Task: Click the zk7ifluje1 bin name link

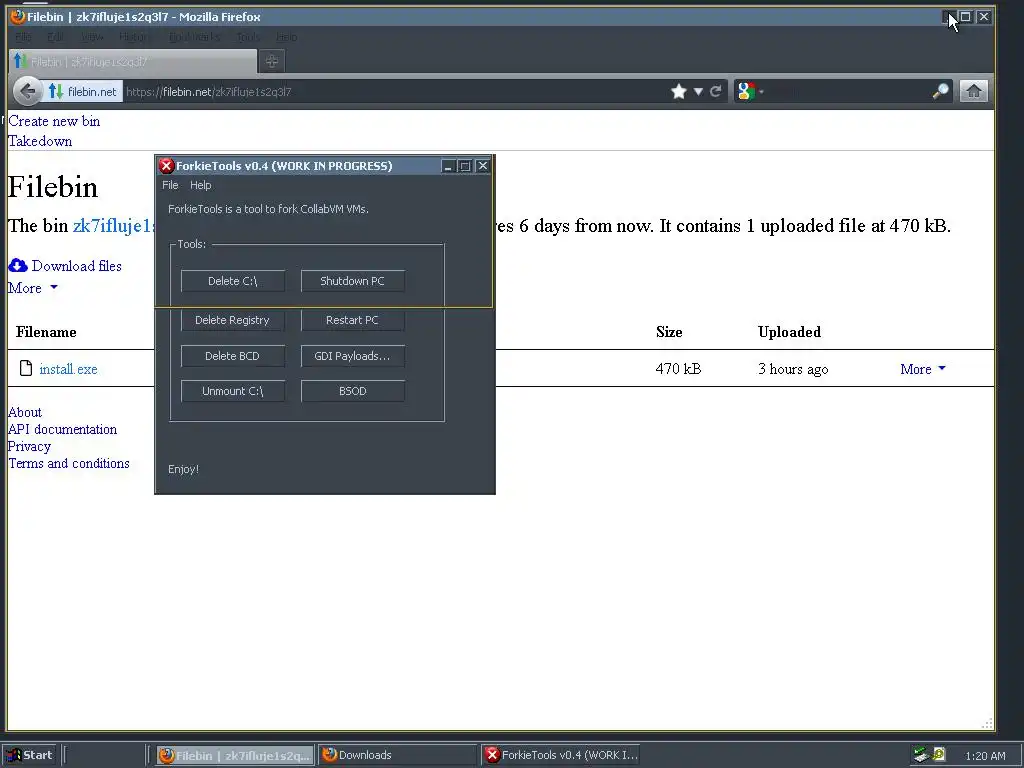Action: 114,226
